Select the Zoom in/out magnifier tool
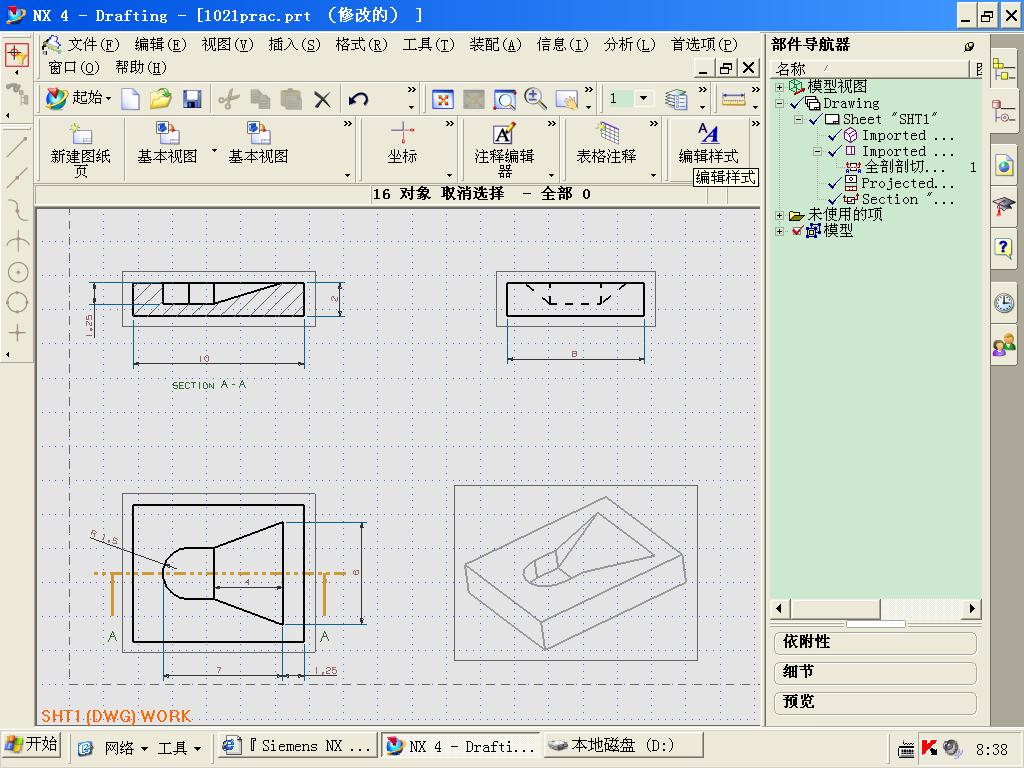Image resolution: width=1024 pixels, height=768 pixels. pyautogui.click(x=535, y=99)
